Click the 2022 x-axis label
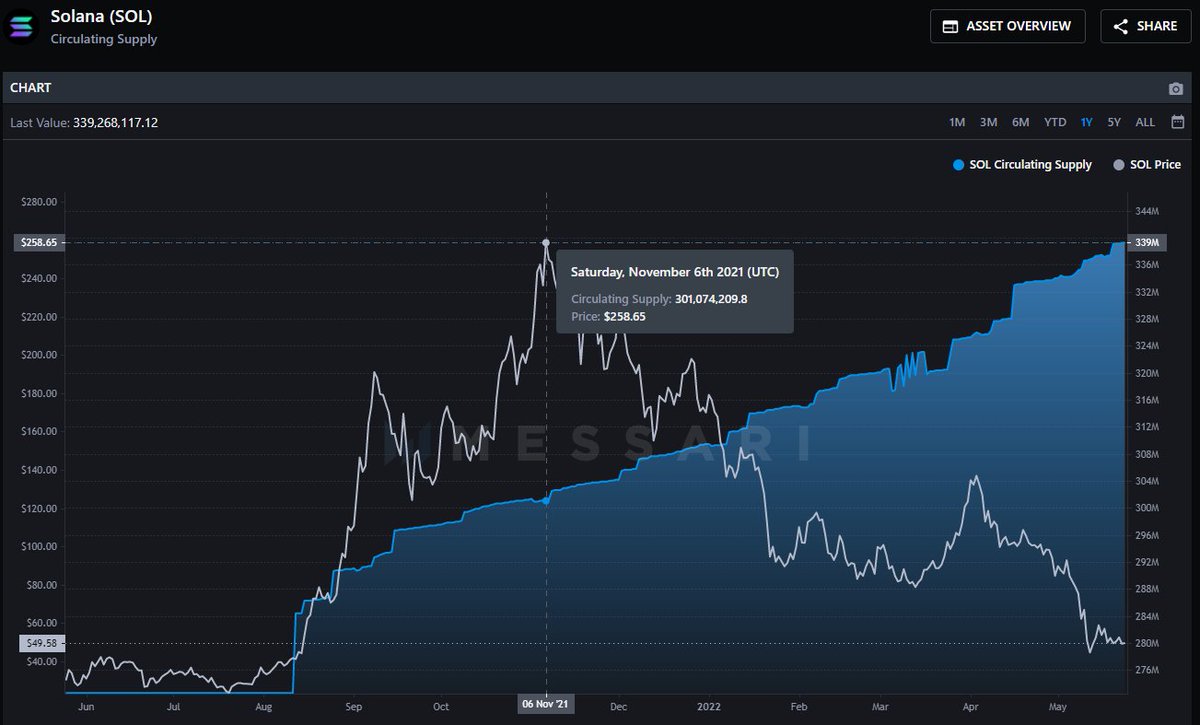This screenshot has width=1200, height=725. point(708,706)
